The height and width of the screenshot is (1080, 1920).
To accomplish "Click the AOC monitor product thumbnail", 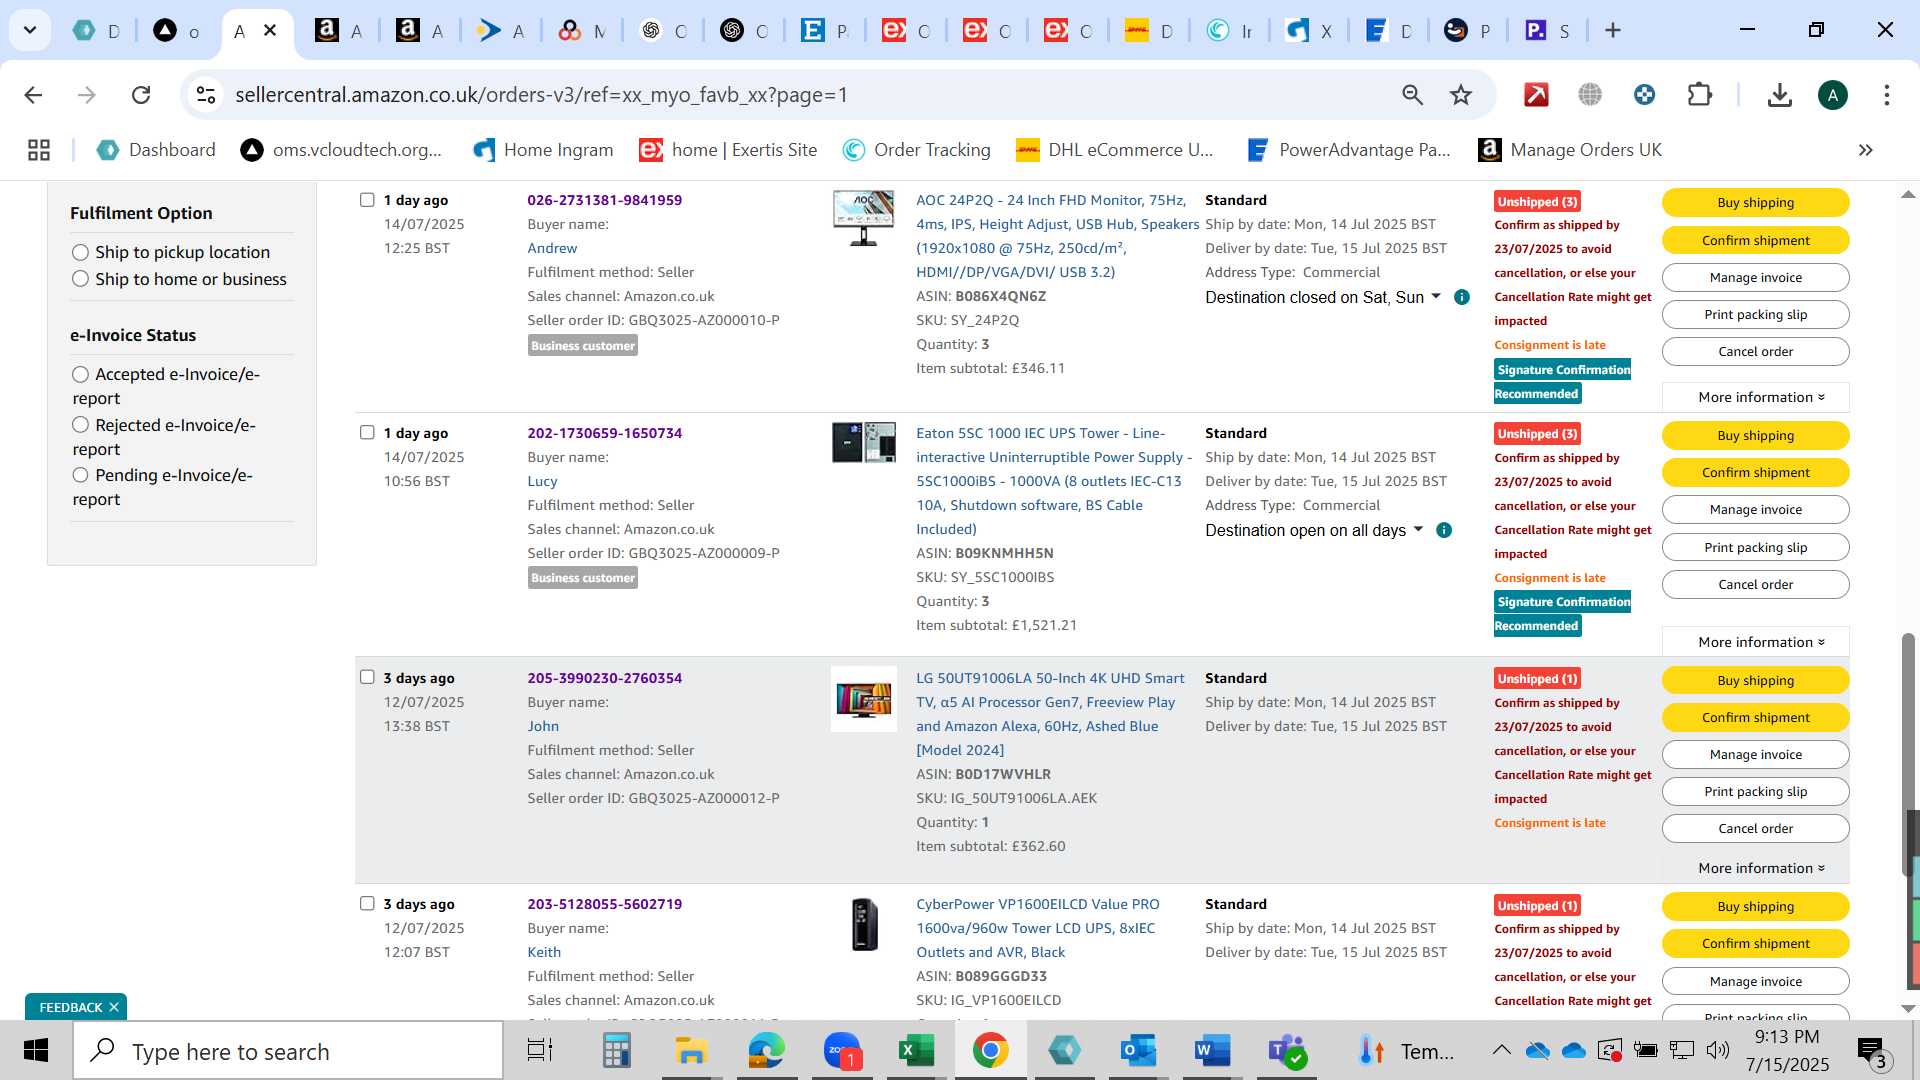I will [x=863, y=218].
